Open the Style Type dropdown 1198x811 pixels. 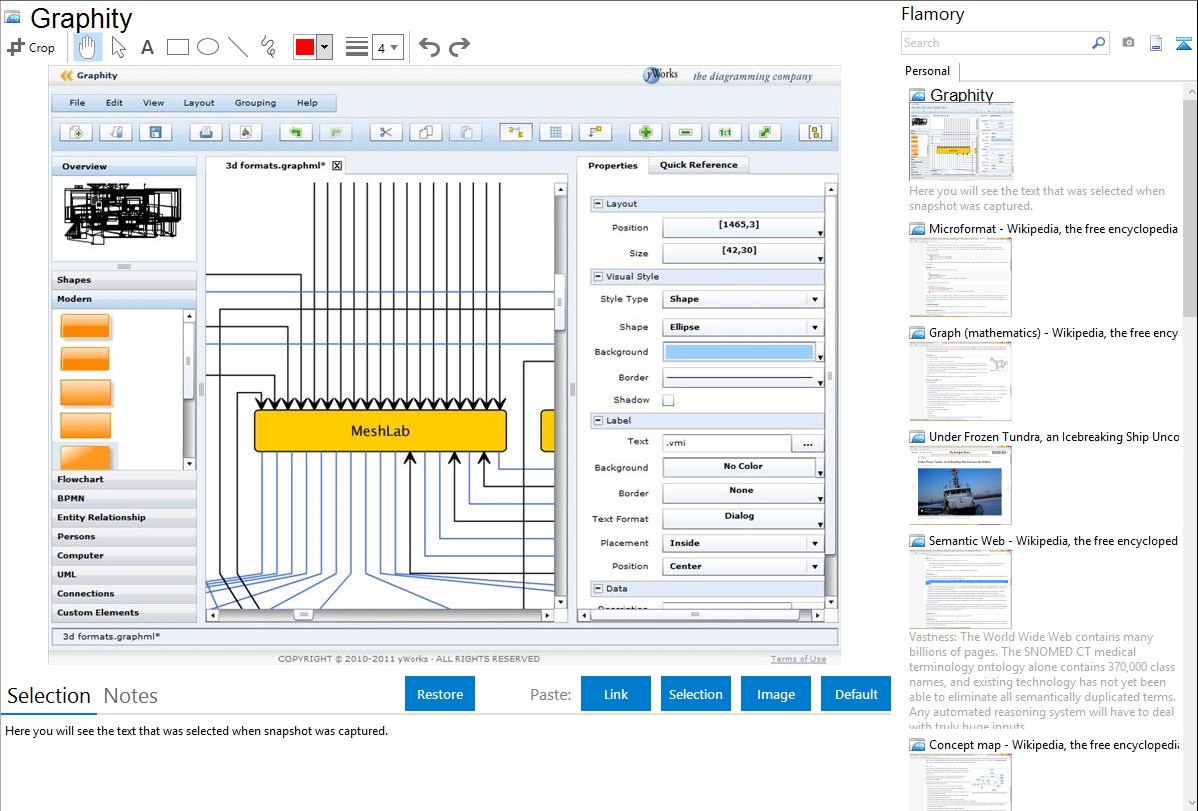click(x=743, y=299)
